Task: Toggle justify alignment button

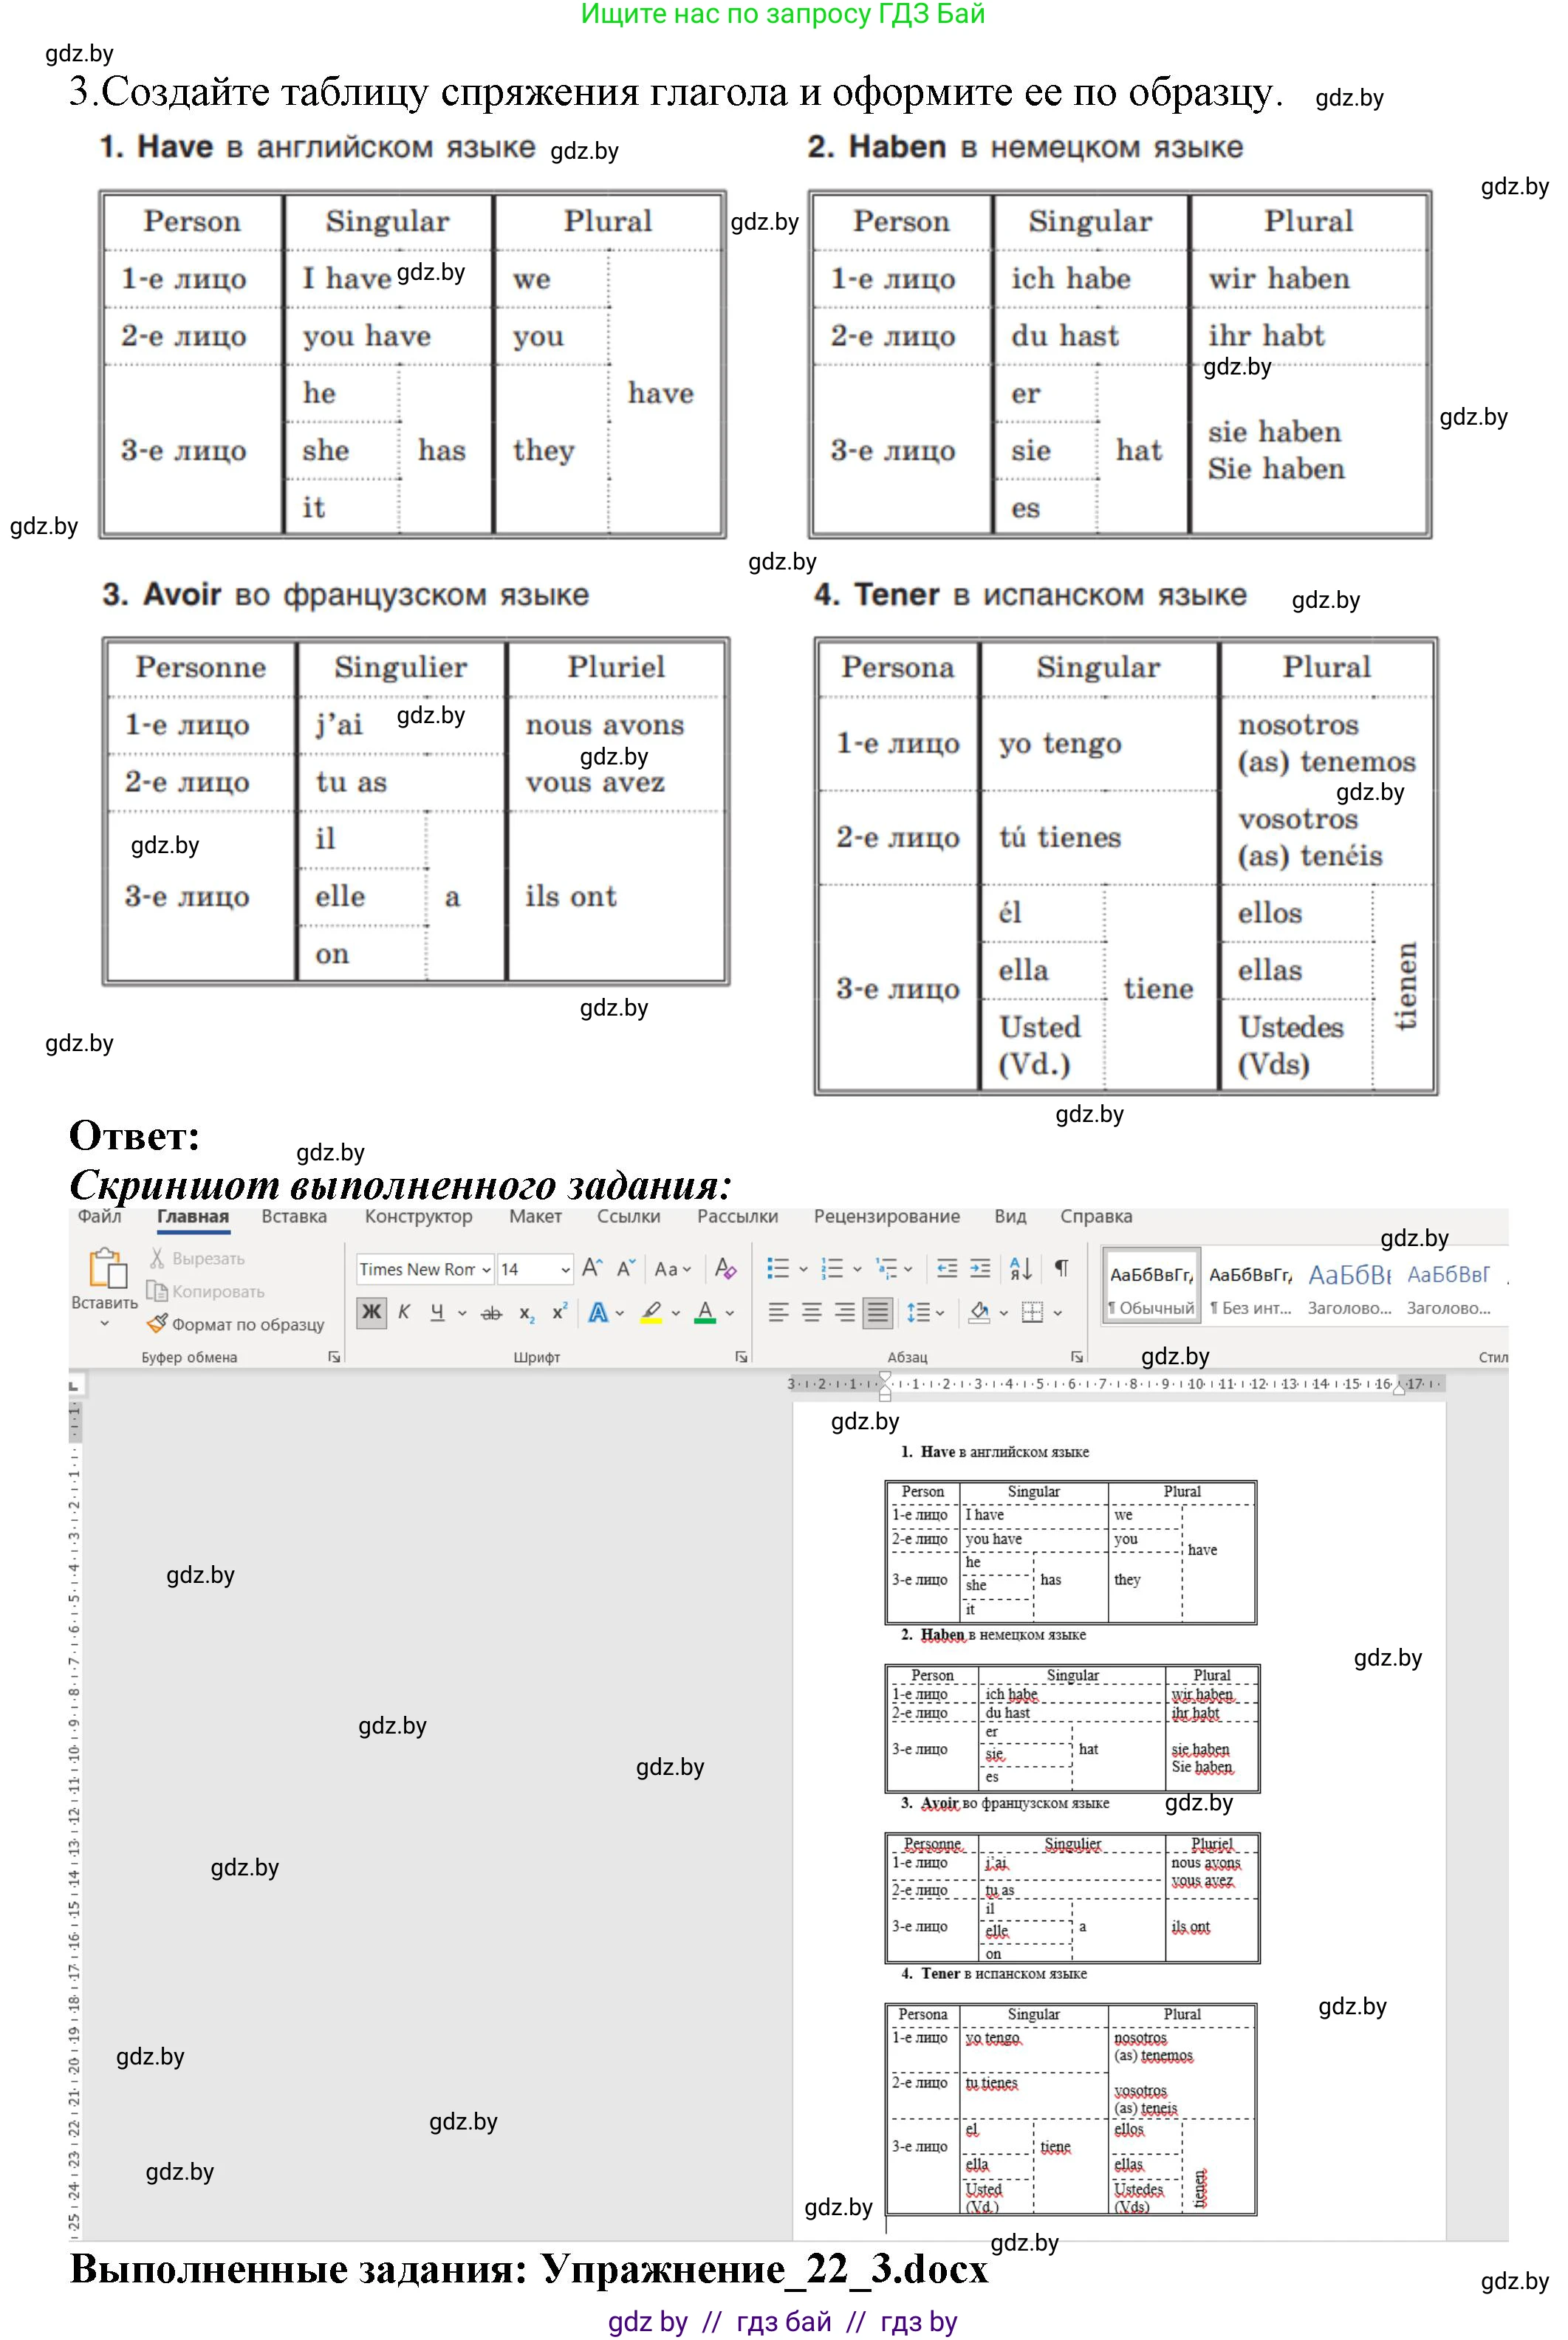Action: pos(877,1312)
